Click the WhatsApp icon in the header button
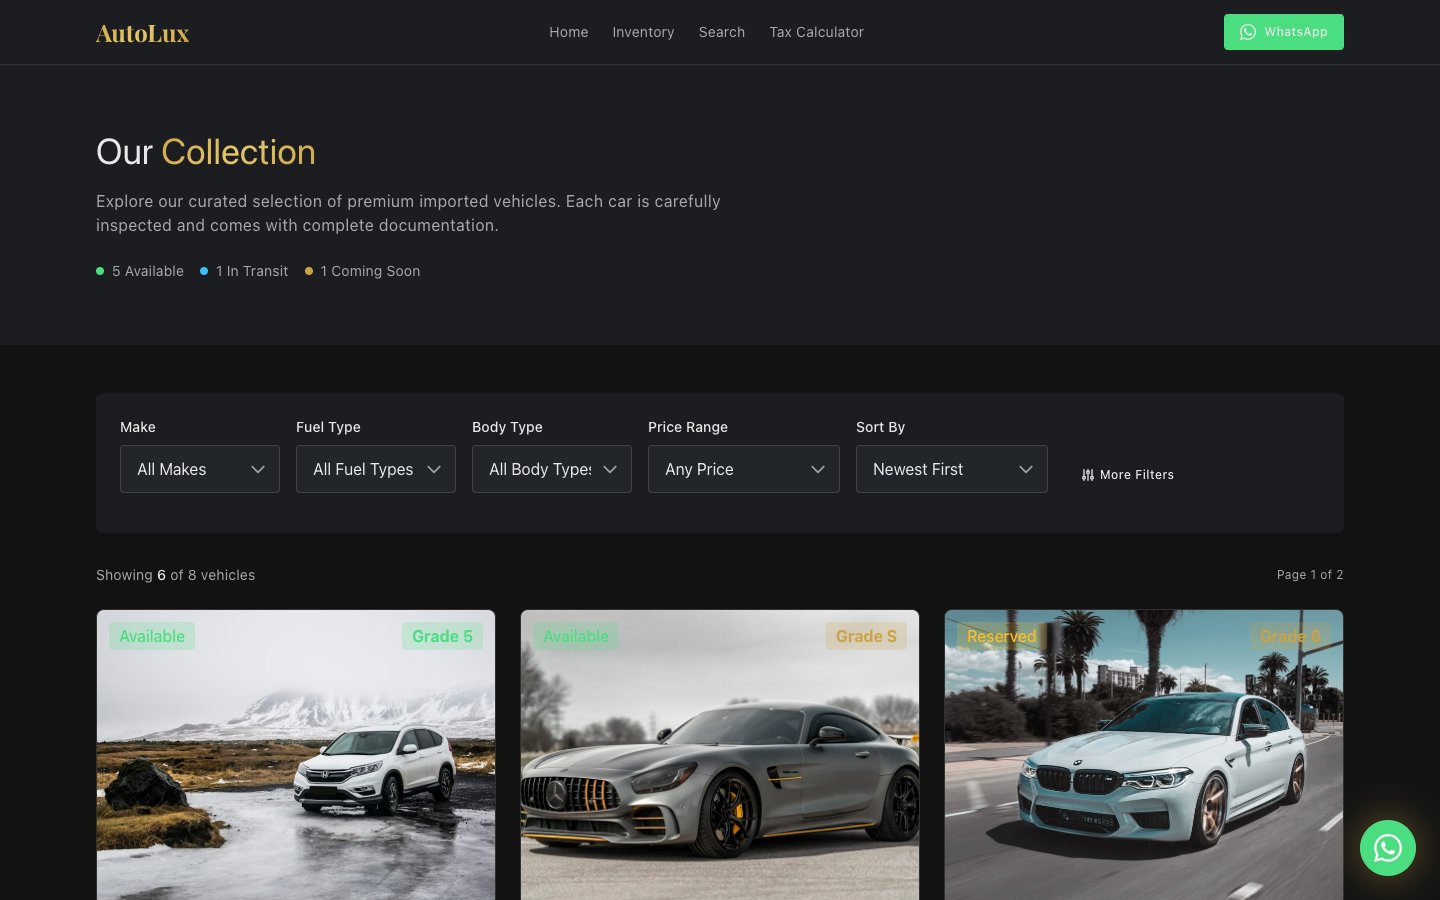This screenshot has height=900, width=1440. coord(1248,32)
